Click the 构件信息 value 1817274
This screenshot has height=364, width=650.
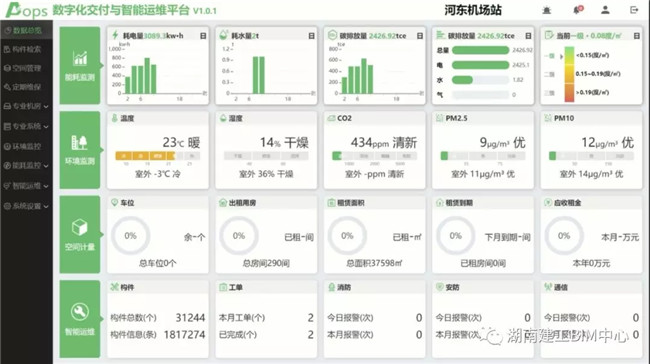pos(184,334)
